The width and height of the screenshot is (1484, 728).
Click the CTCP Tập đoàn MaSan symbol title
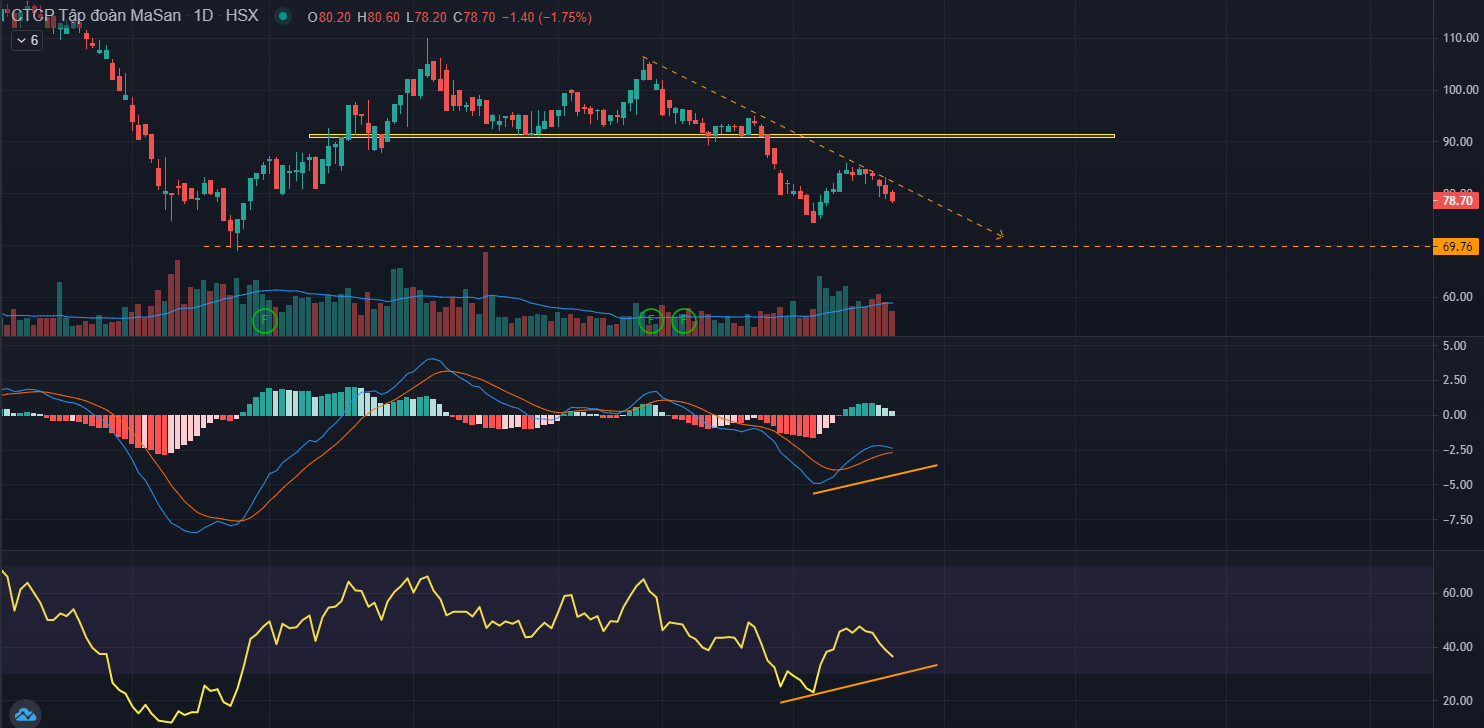[x=96, y=16]
